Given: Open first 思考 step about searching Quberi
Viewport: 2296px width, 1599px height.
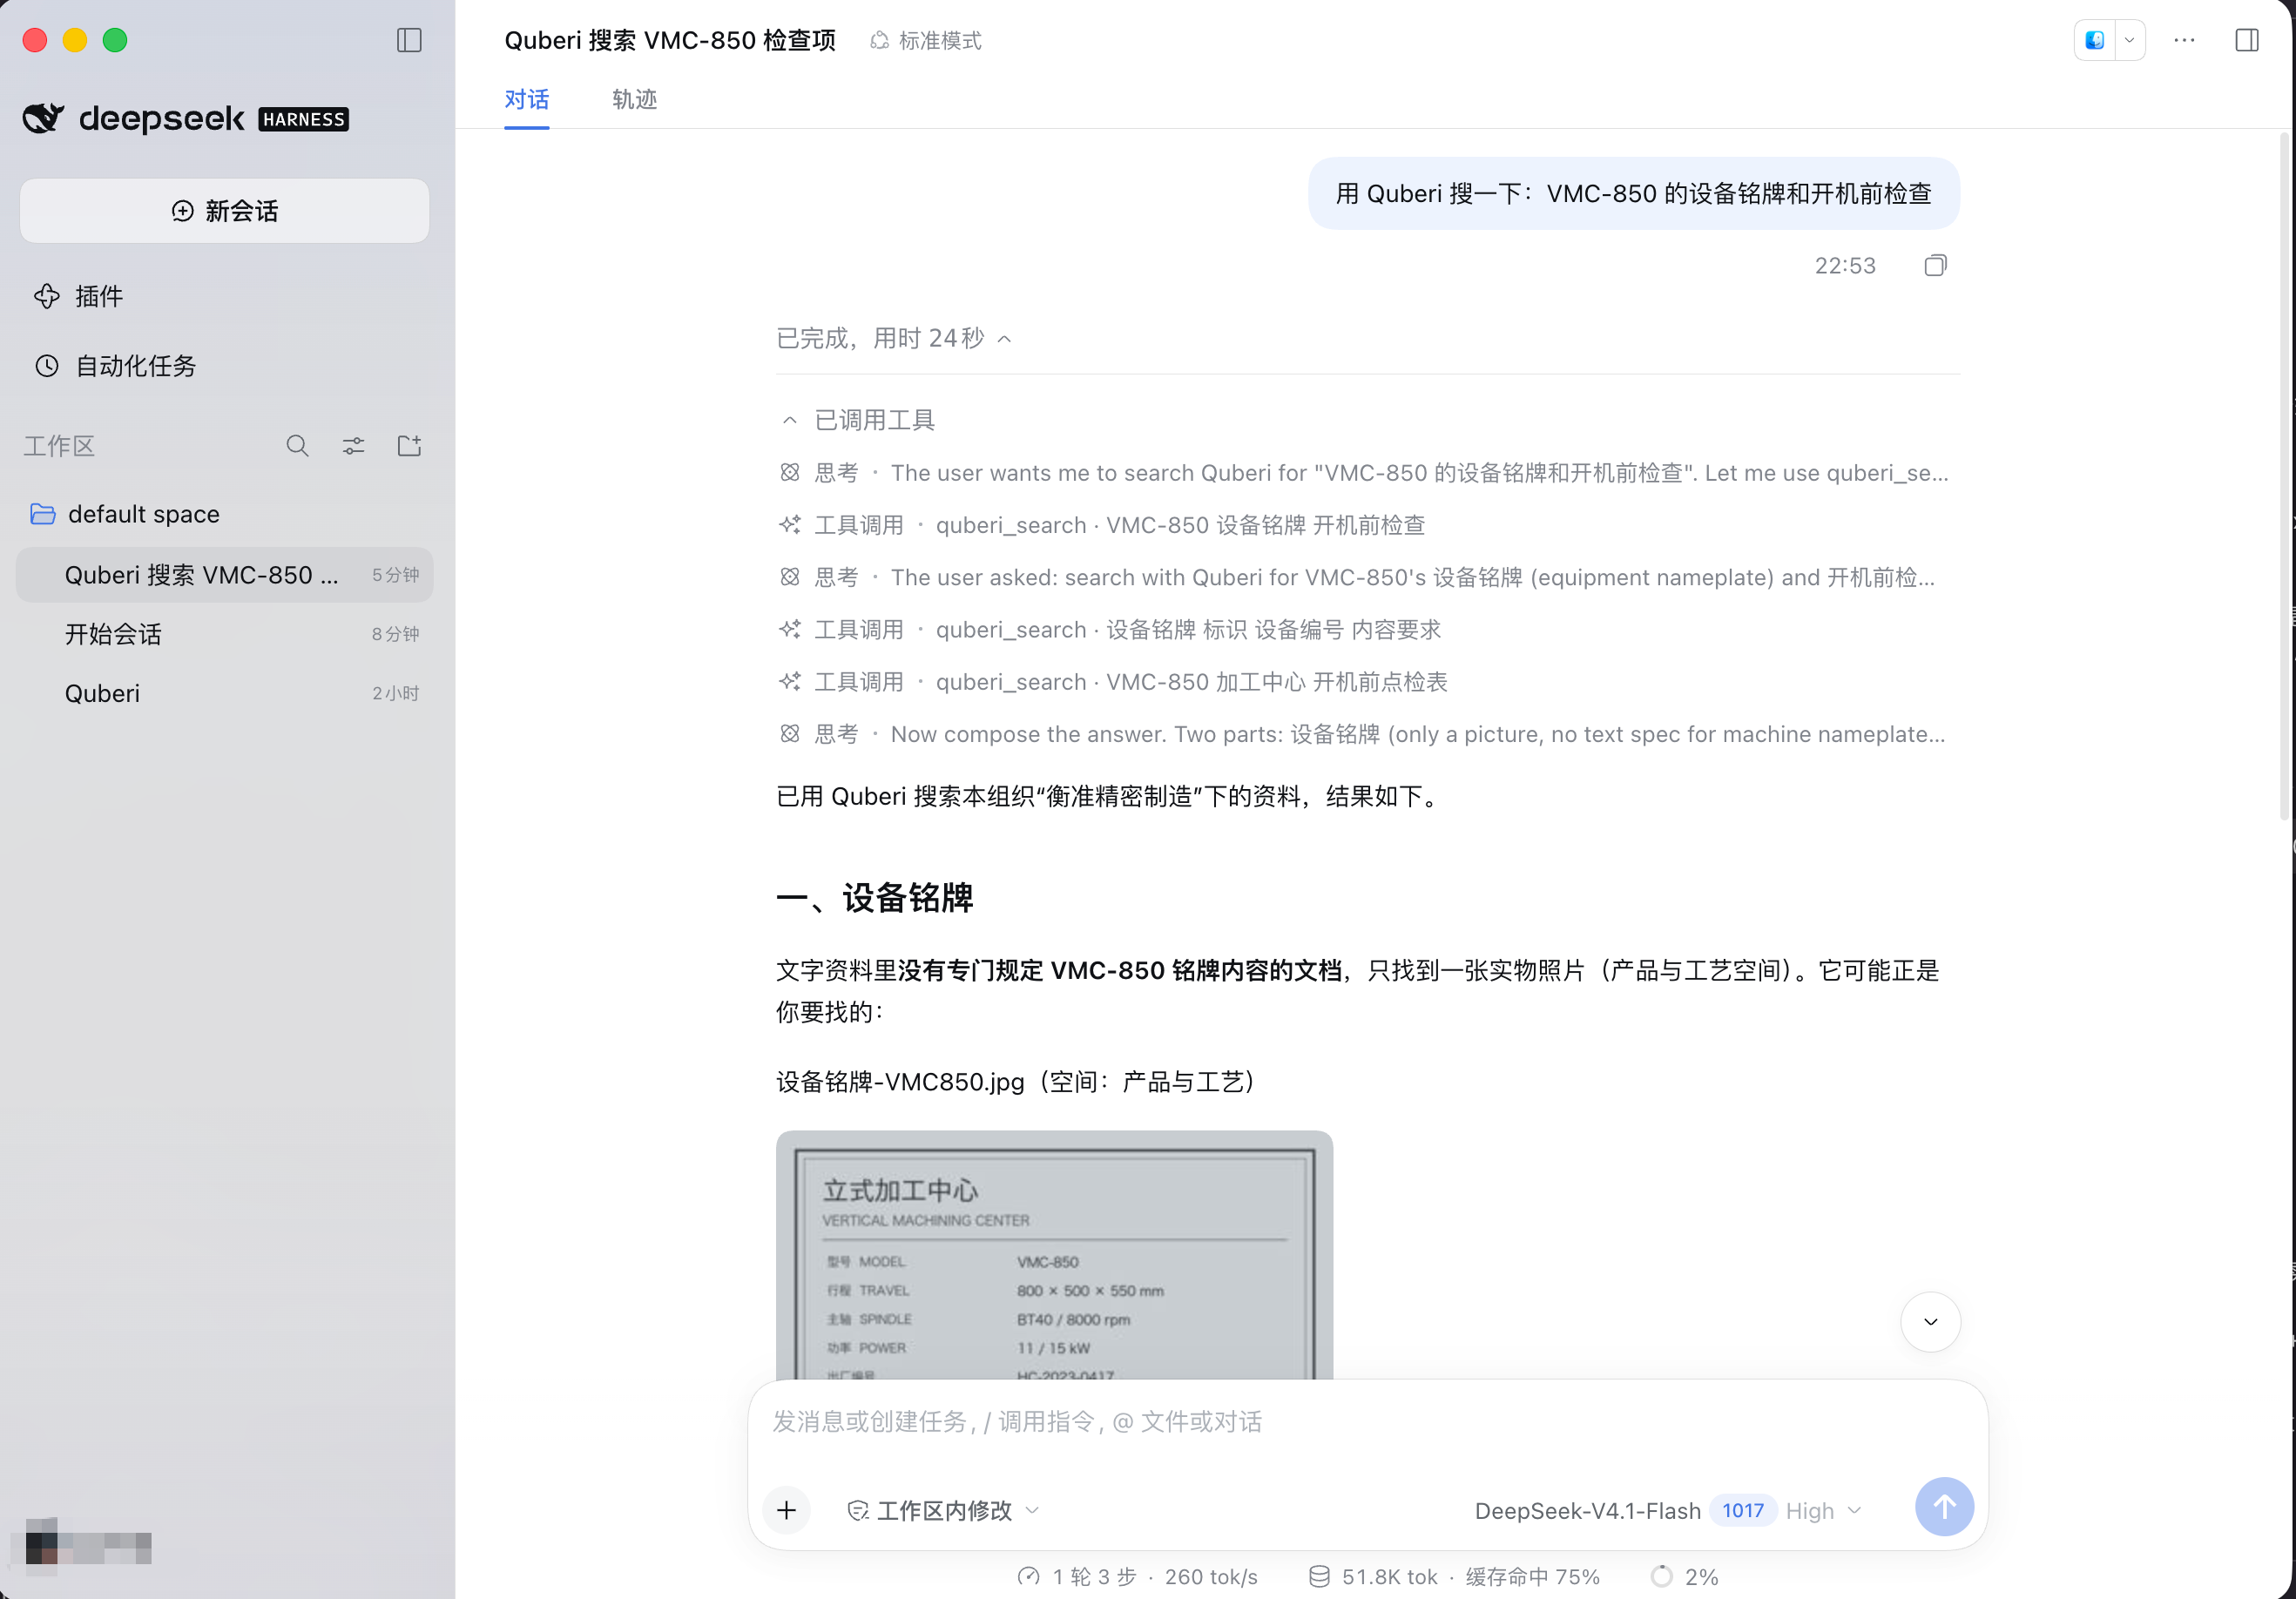Looking at the screenshot, I should 1365,472.
